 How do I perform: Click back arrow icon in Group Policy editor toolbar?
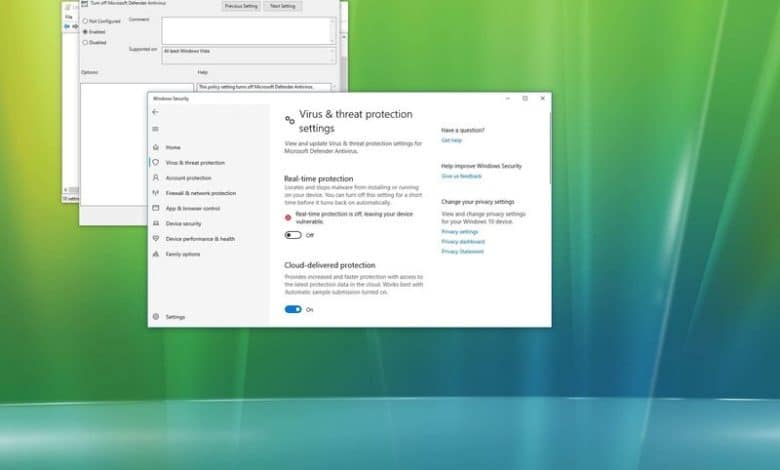(67, 26)
